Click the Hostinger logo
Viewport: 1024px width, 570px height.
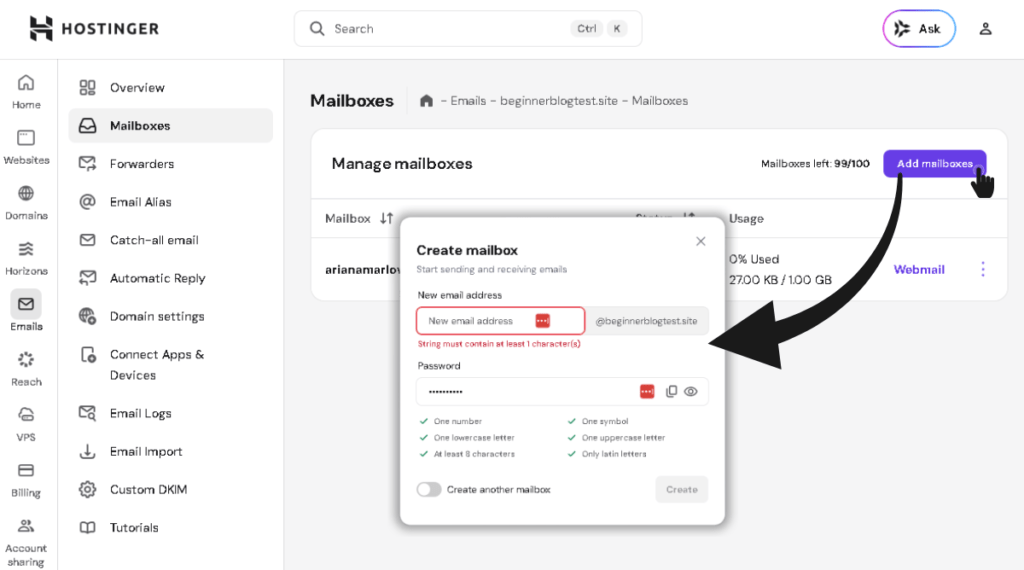tap(94, 29)
